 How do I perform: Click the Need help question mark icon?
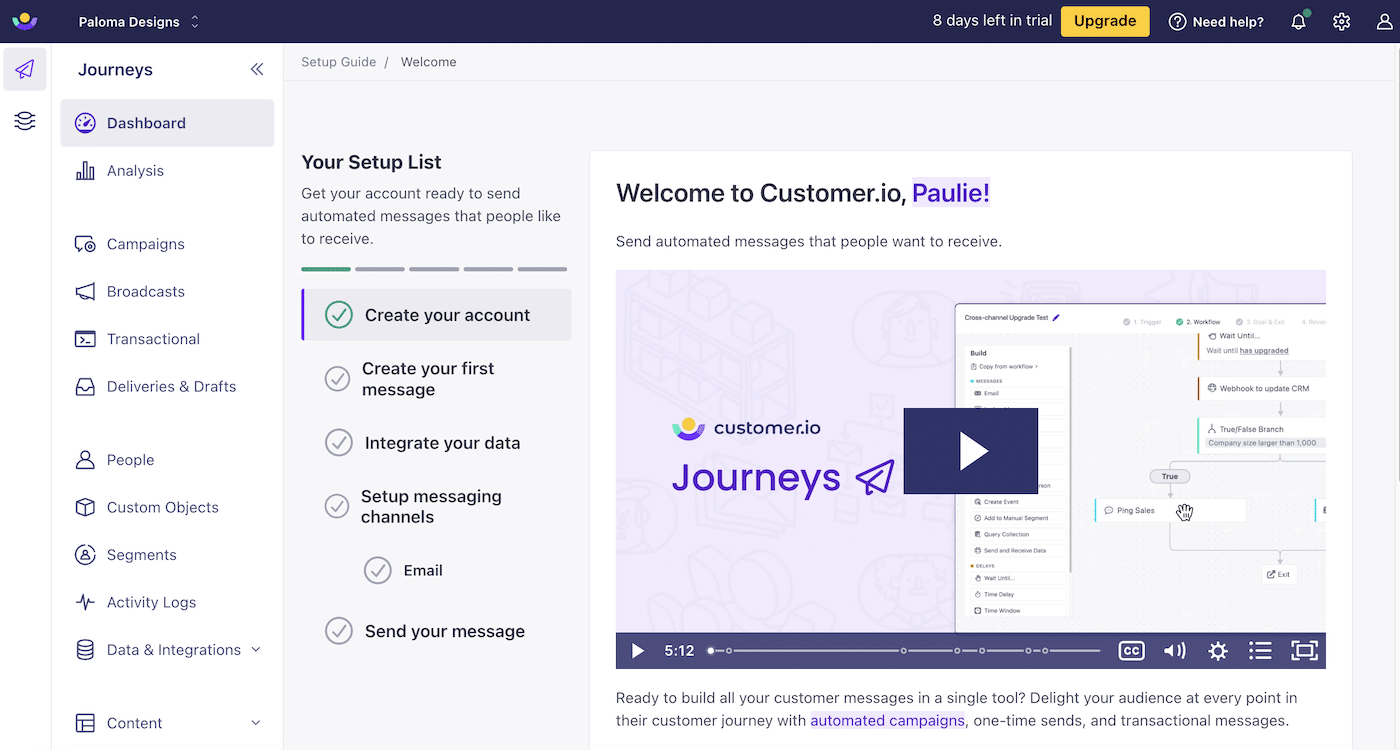click(x=1177, y=22)
